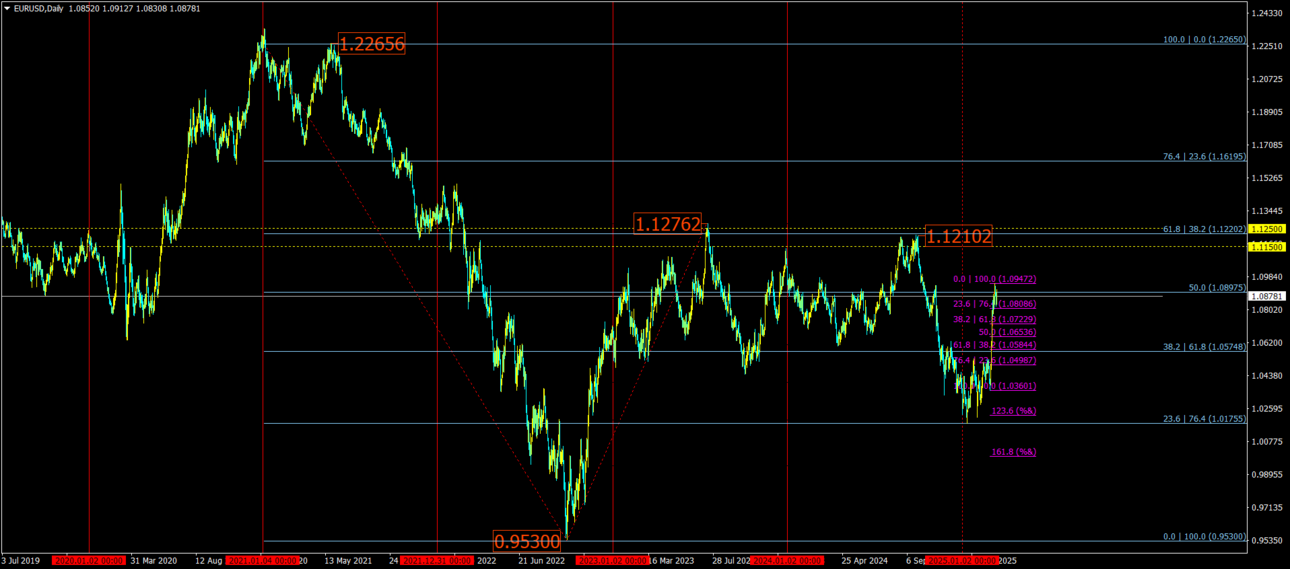This screenshot has height=569, width=1290.
Task: Select the 0.95300 swing low price label
Action: click(x=527, y=541)
